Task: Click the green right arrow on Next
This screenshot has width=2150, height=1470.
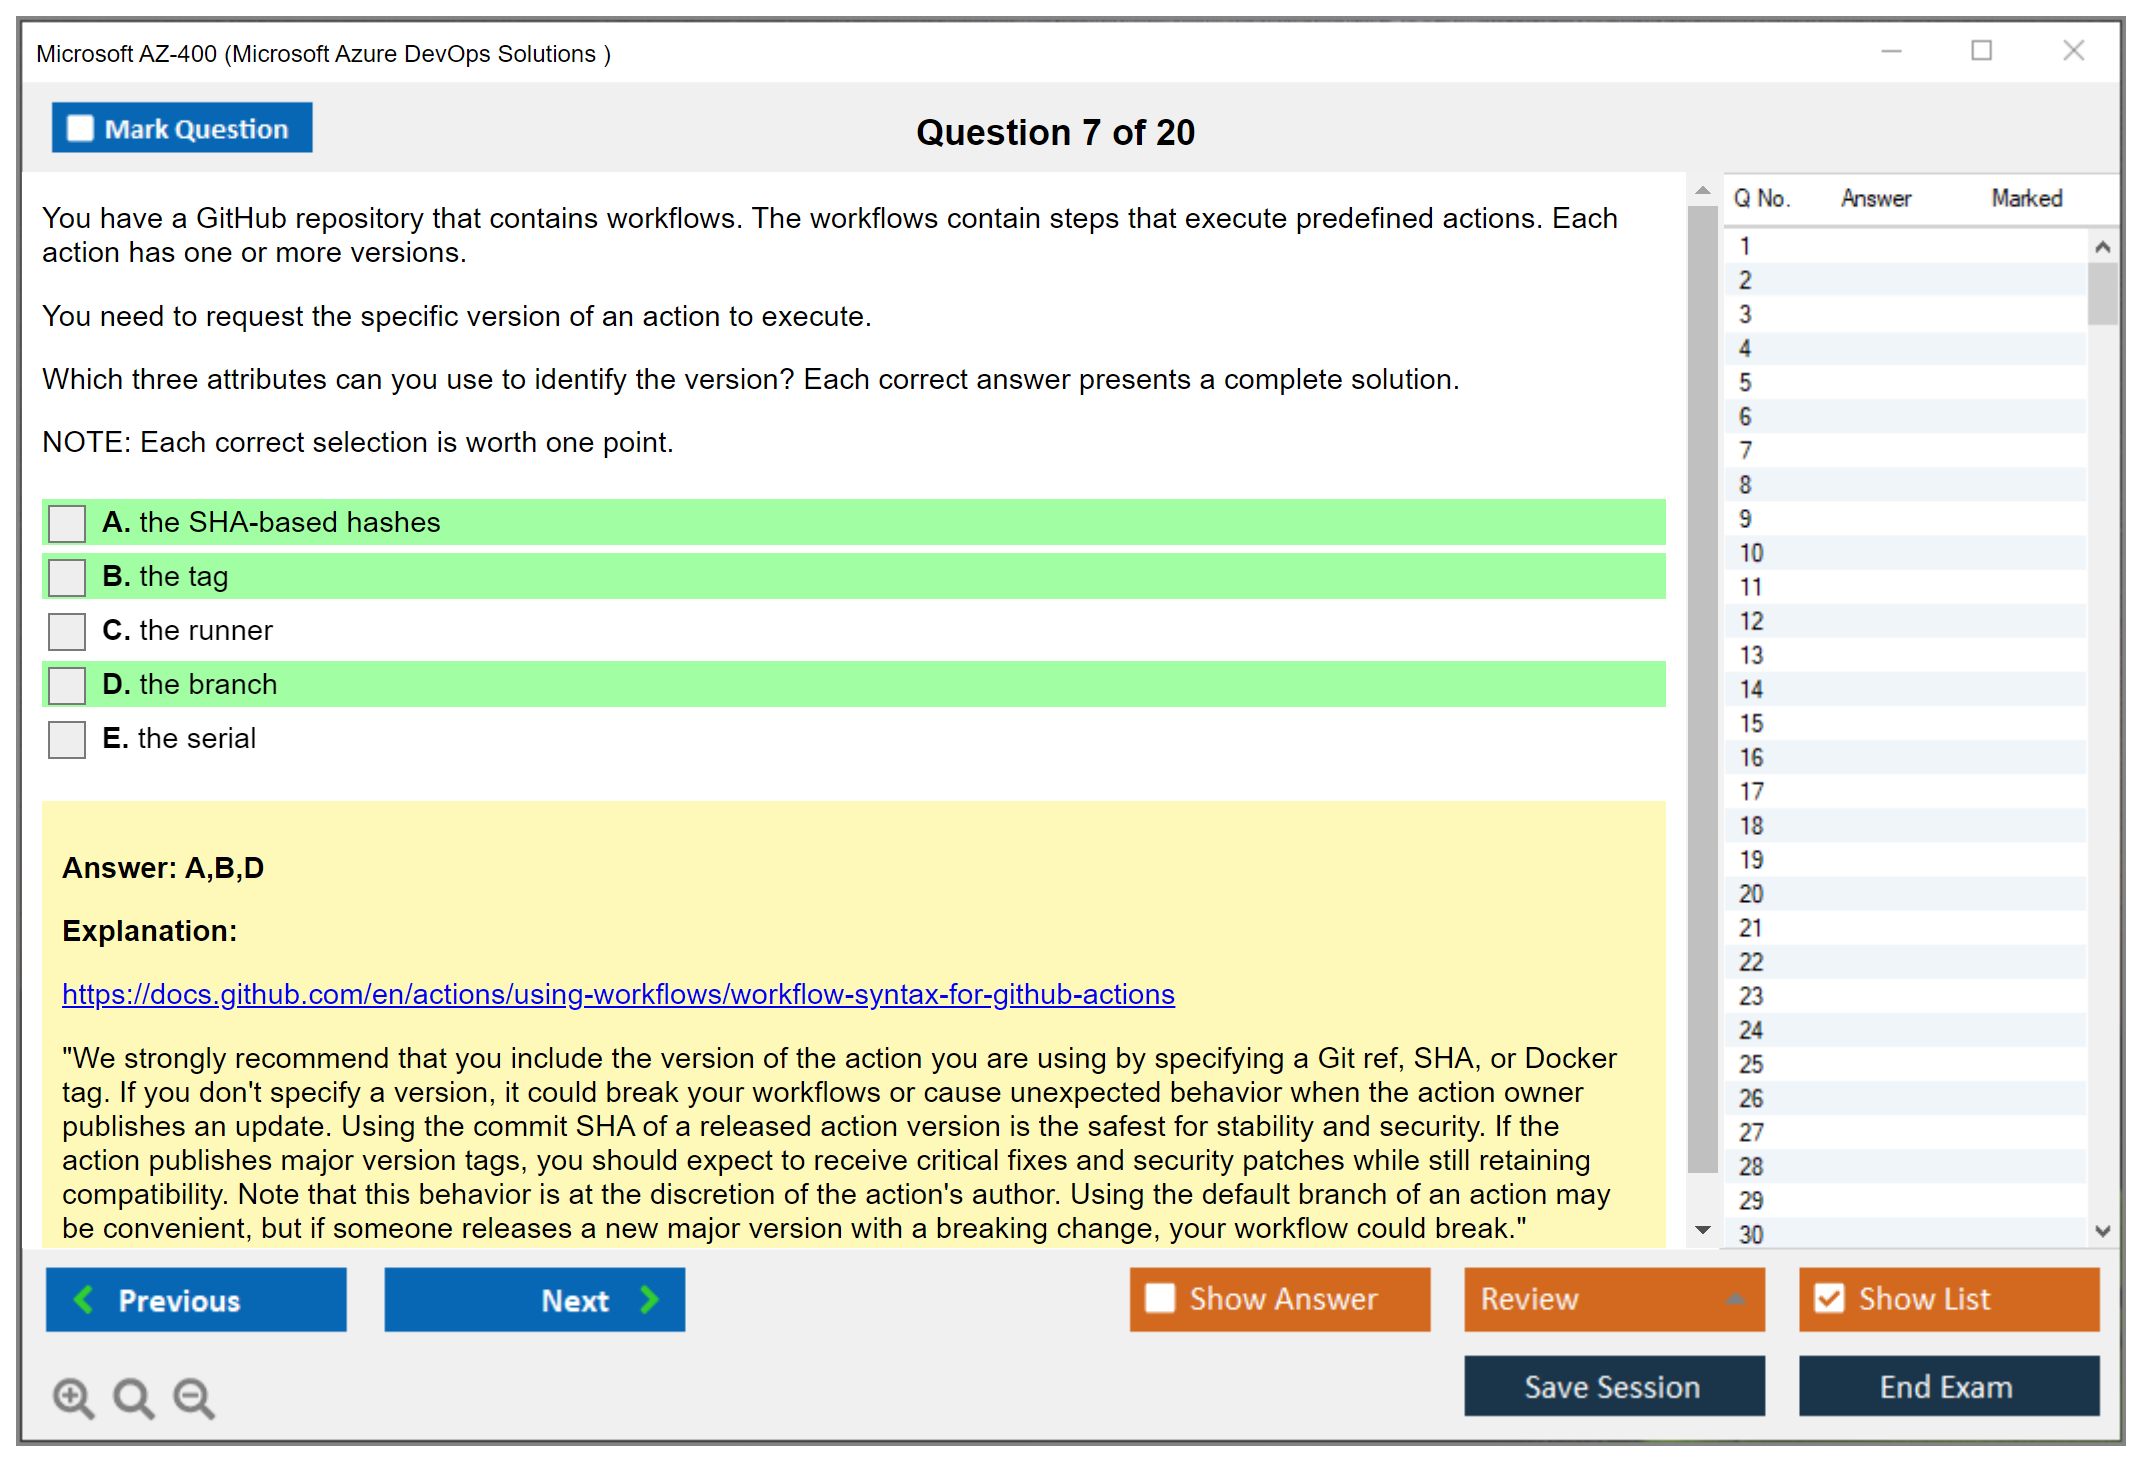Action: tap(649, 1299)
